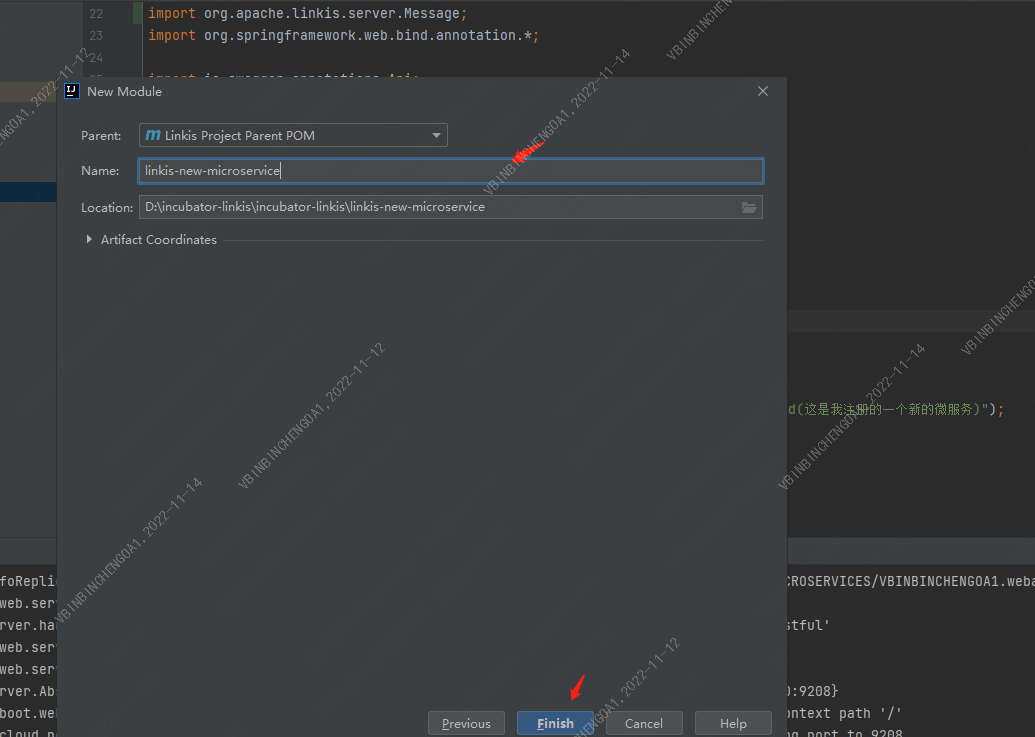Click the import Message code line
Screen dimensions: 1035x737
coord(307,13)
